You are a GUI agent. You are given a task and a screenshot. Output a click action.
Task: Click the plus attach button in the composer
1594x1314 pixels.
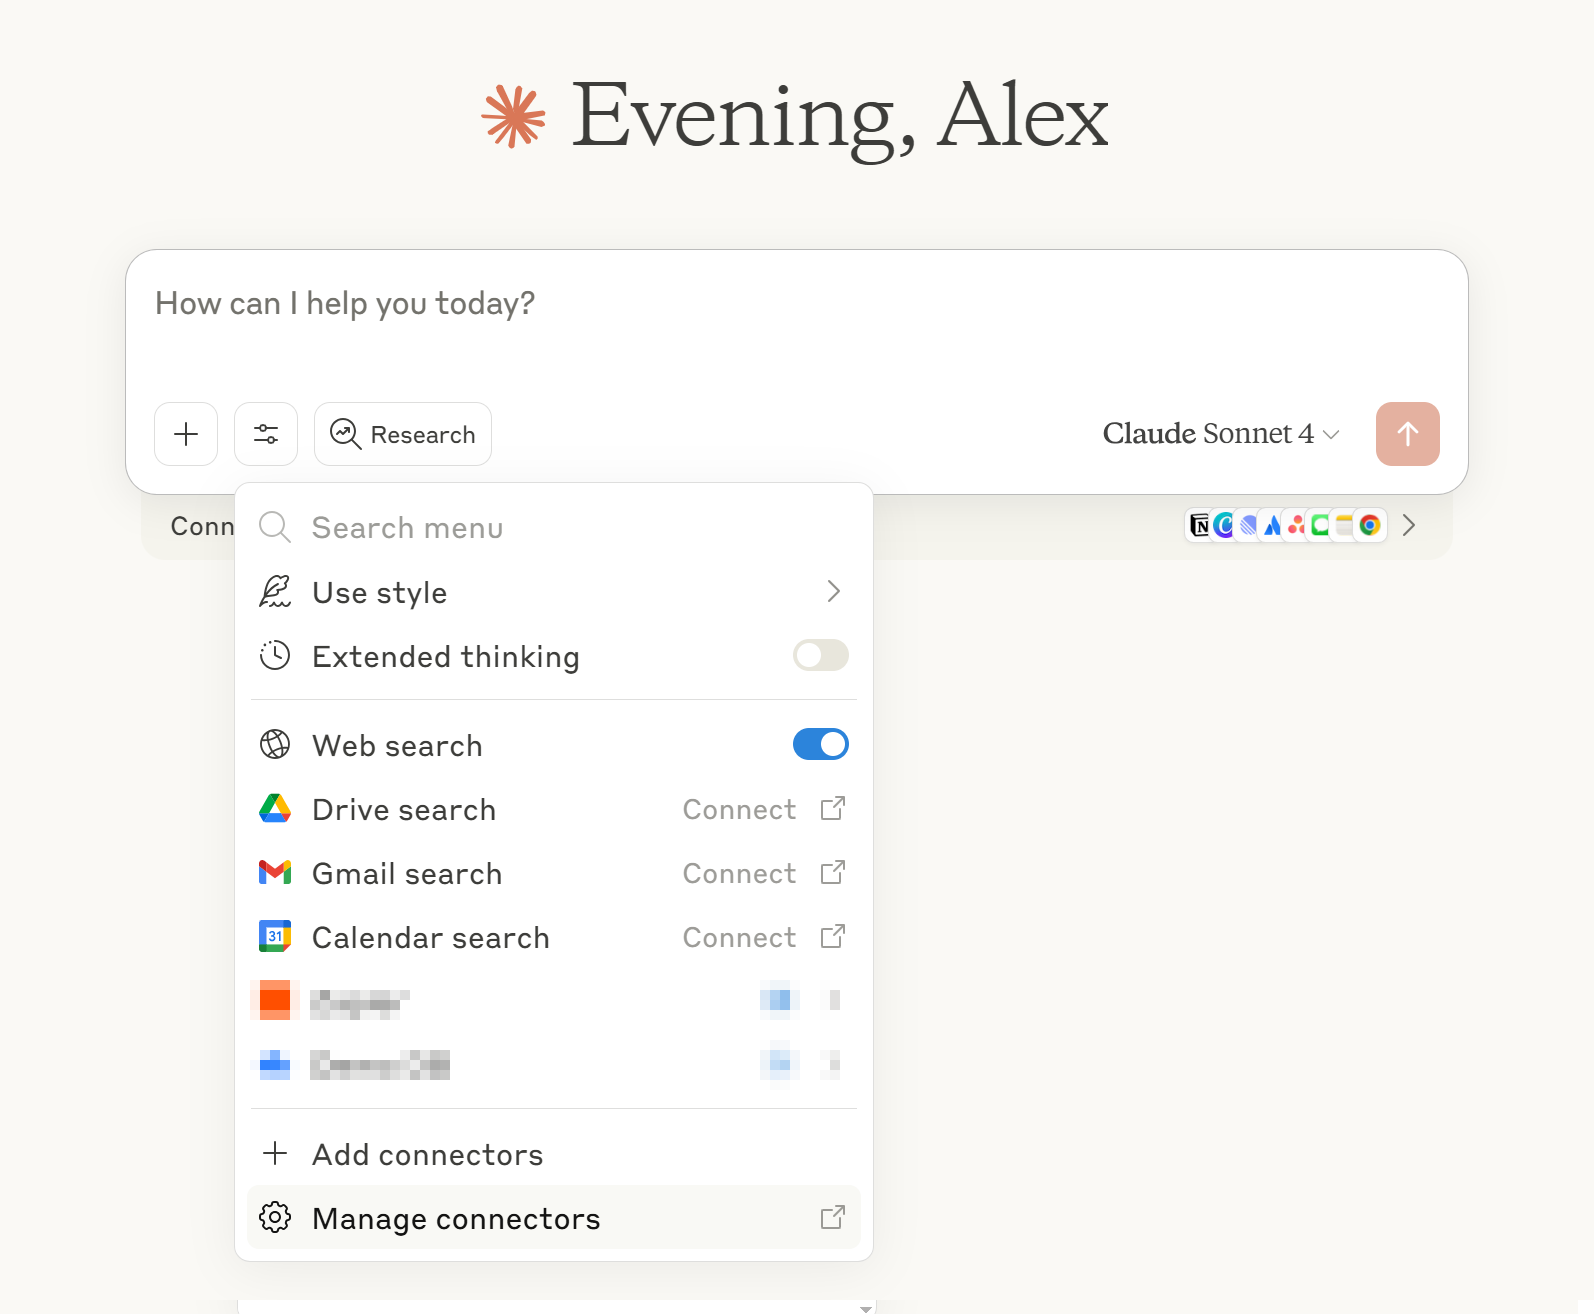point(186,434)
